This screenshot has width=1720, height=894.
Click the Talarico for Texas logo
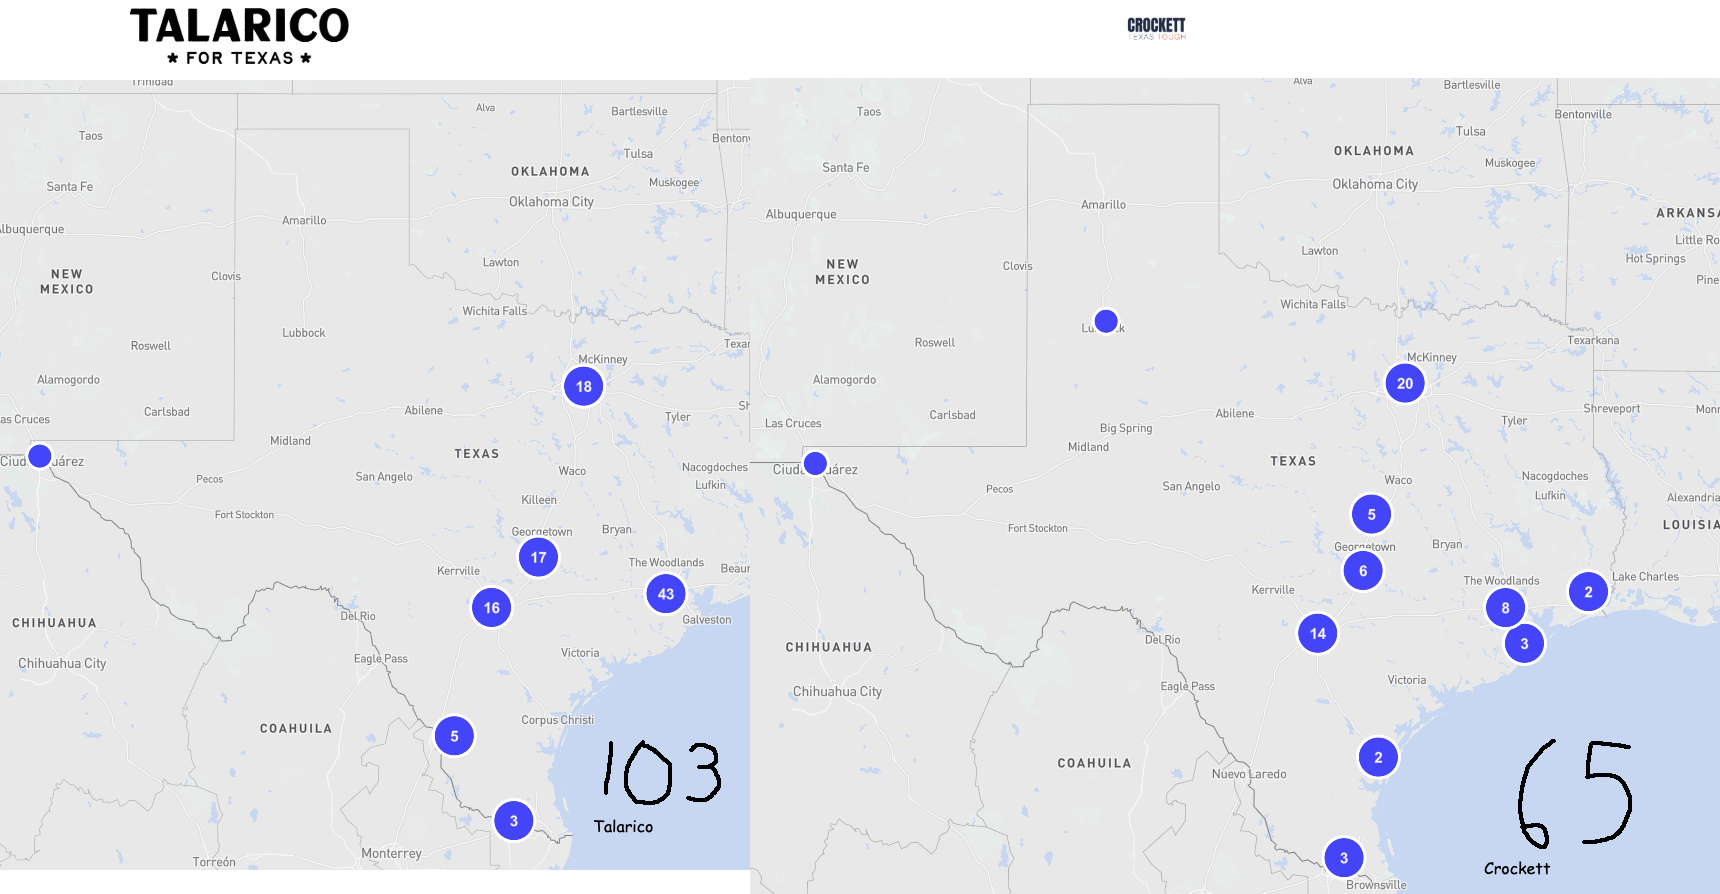pos(239,37)
